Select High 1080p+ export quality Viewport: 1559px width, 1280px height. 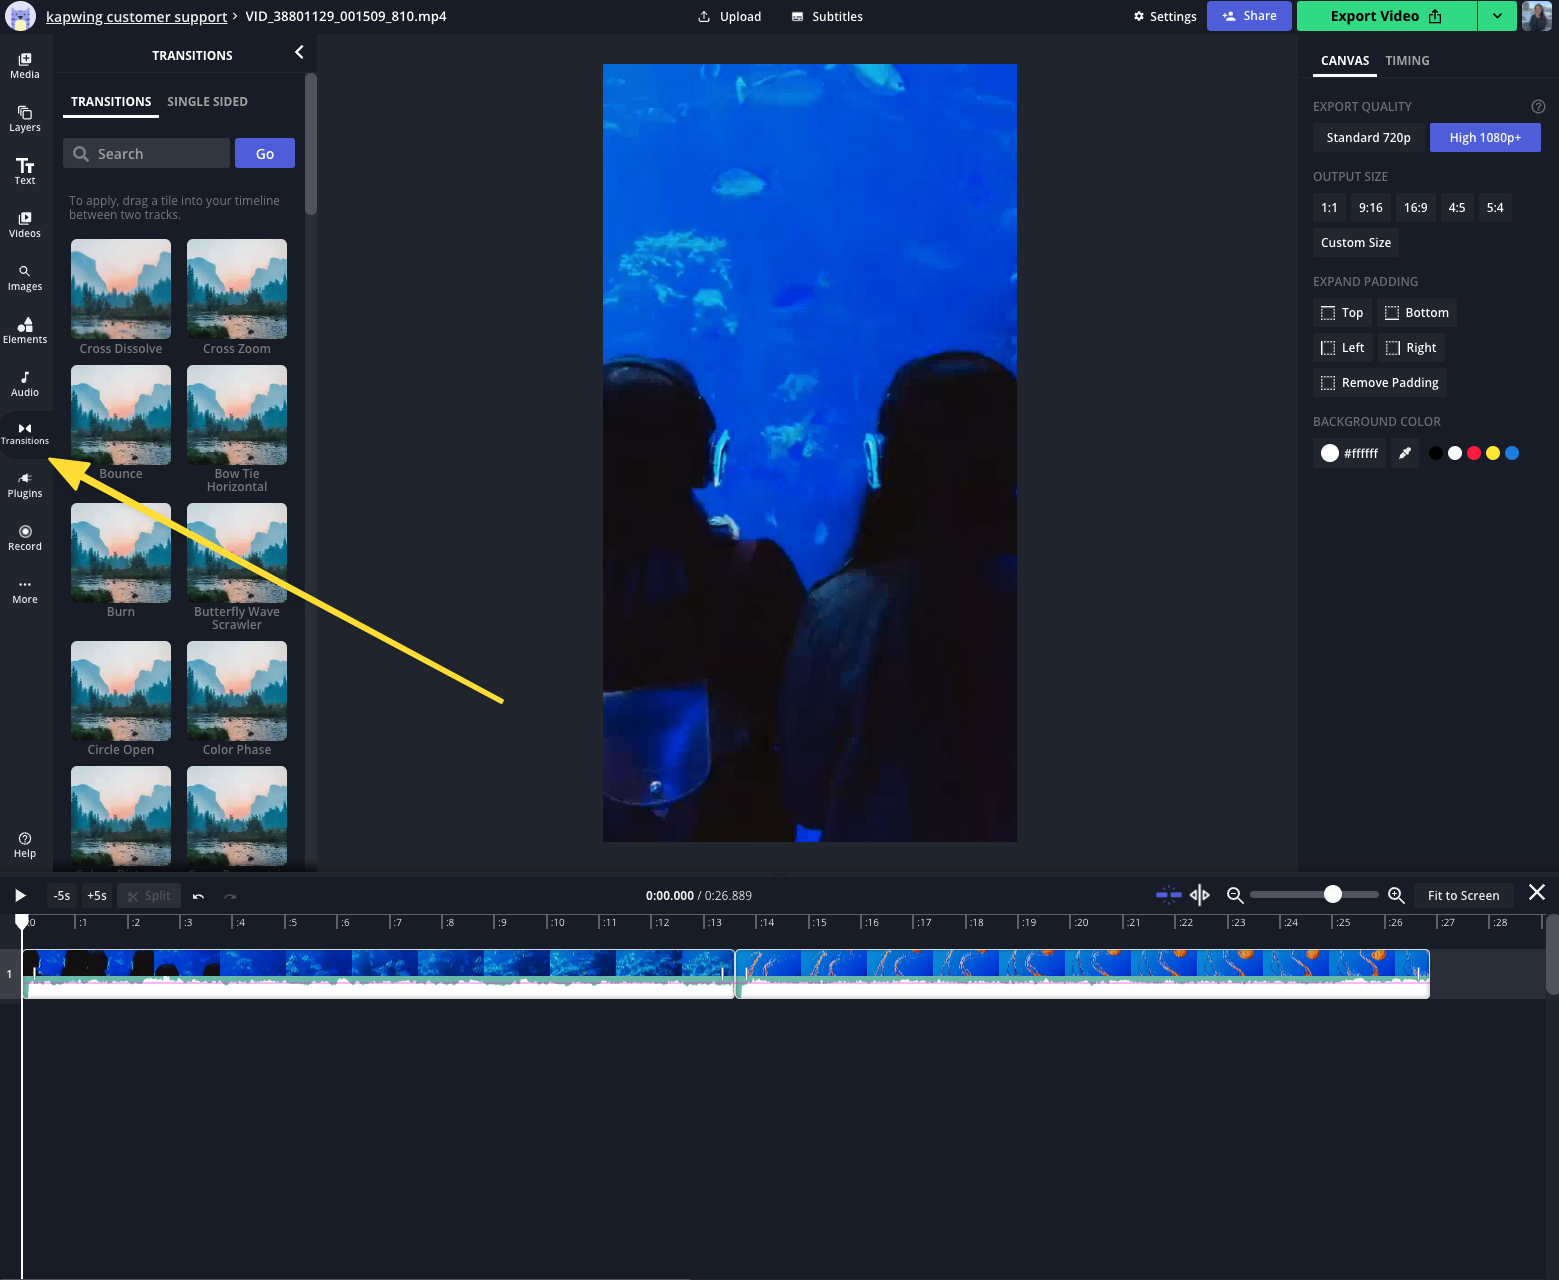click(x=1485, y=138)
